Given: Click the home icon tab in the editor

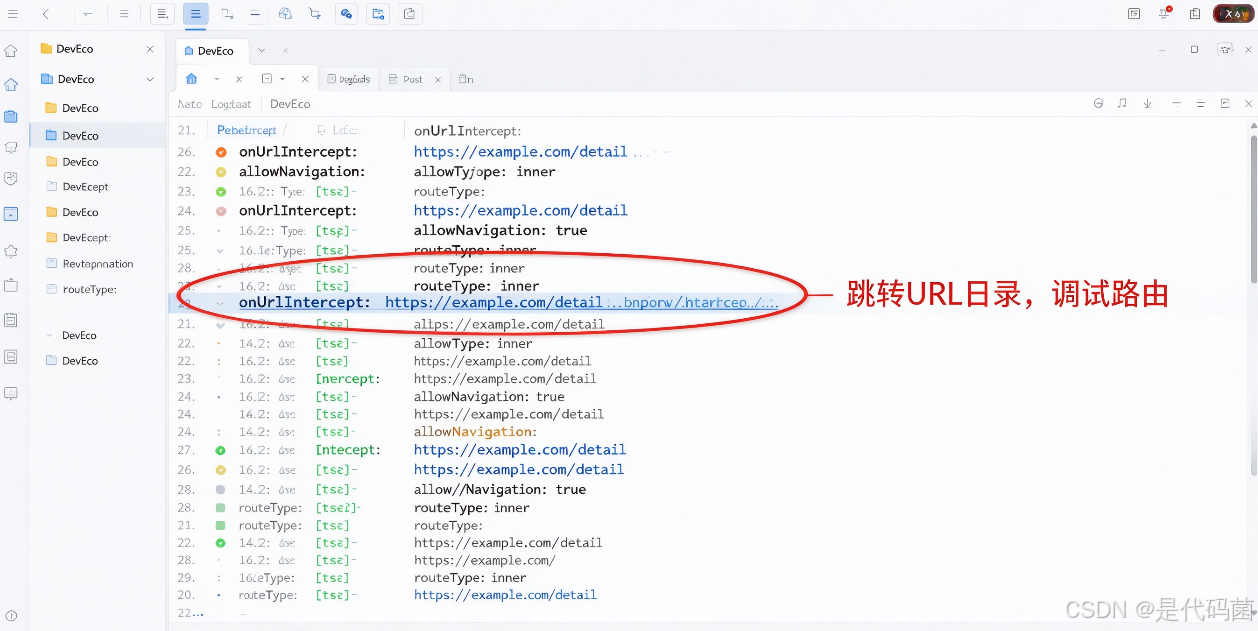Looking at the screenshot, I should (192, 78).
